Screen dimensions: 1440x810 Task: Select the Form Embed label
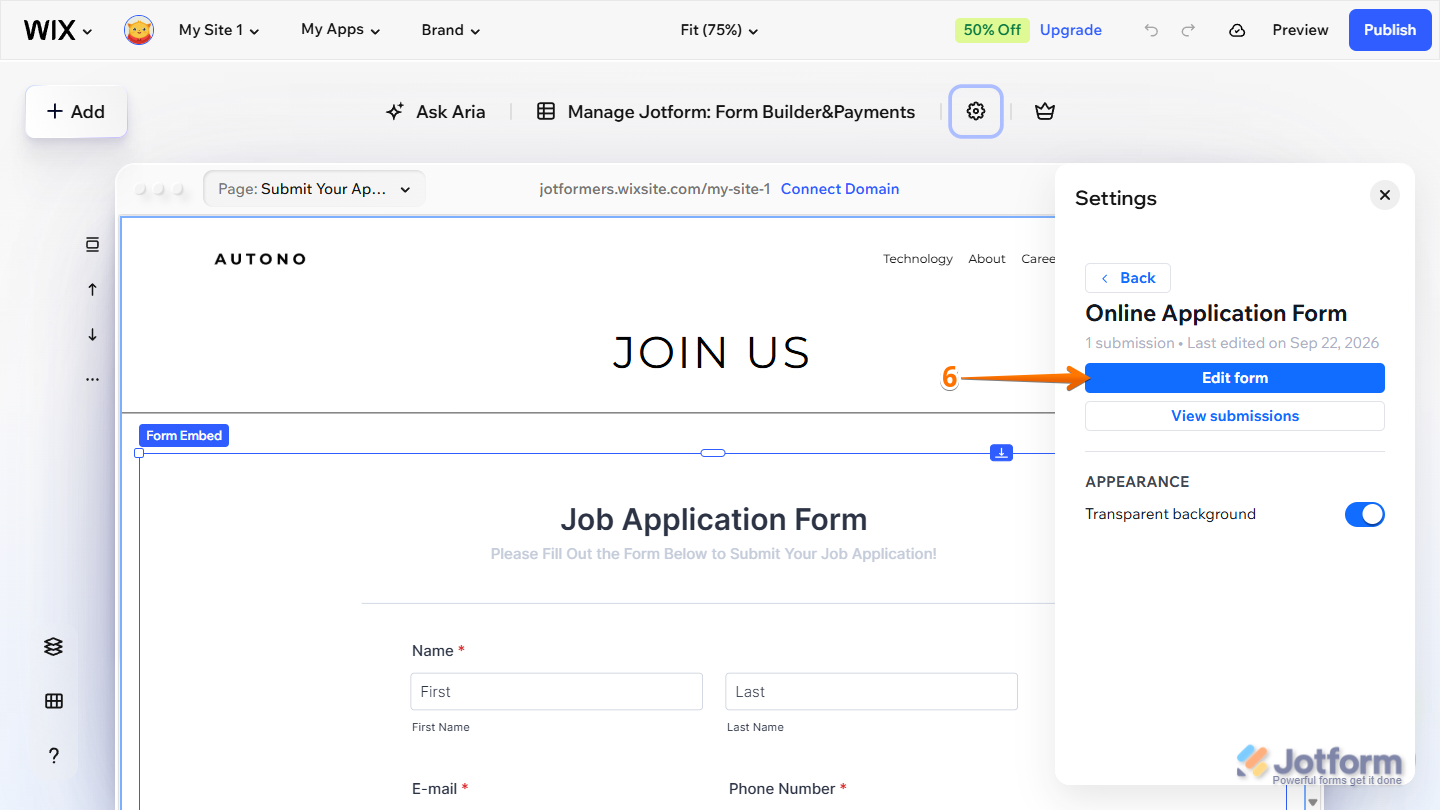pyautogui.click(x=184, y=435)
